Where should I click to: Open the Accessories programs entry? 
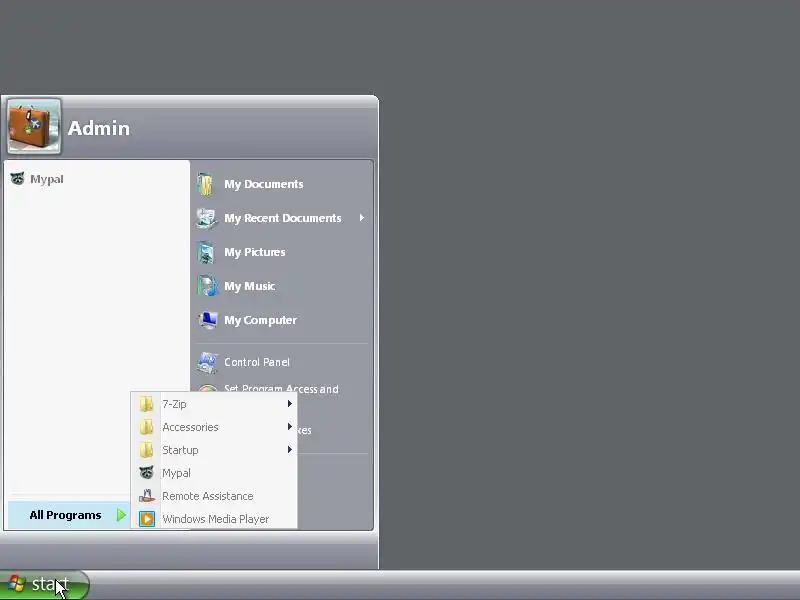tap(214, 427)
